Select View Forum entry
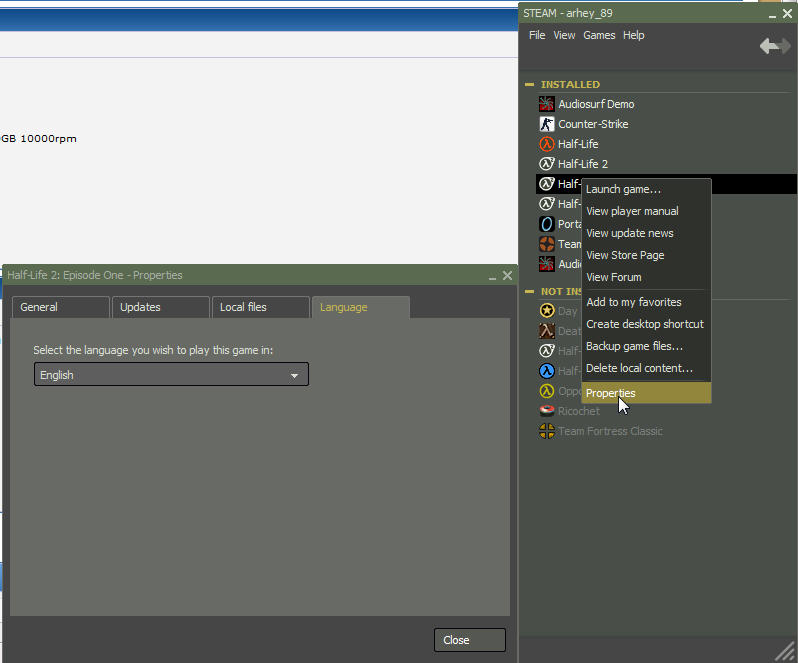The height and width of the screenshot is (663, 798). click(x=646, y=277)
